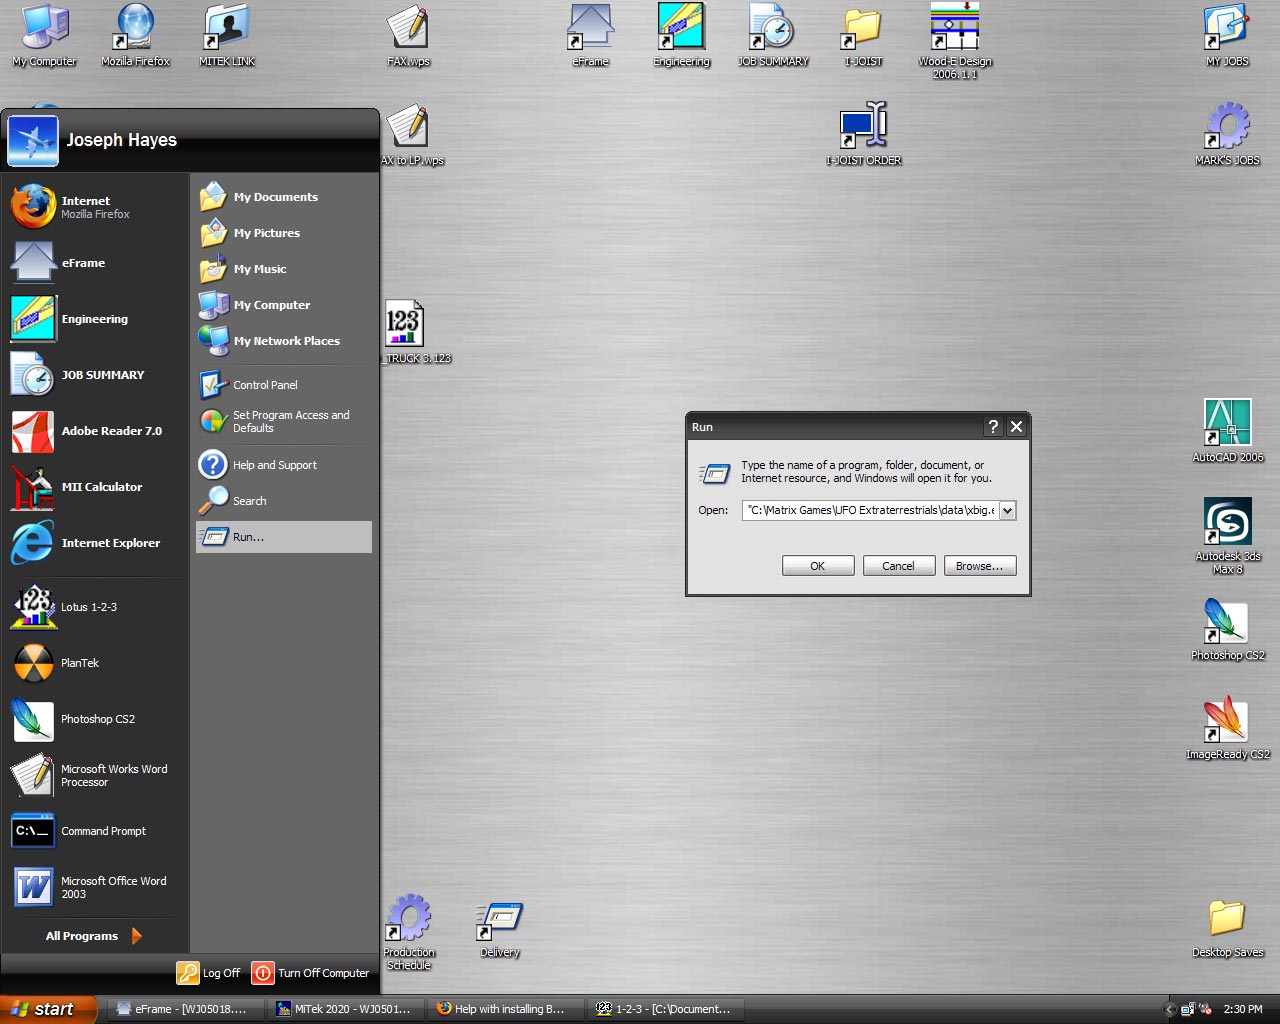Click the Run dialog help question mark
The image size is (1280, 1024).
993,427
